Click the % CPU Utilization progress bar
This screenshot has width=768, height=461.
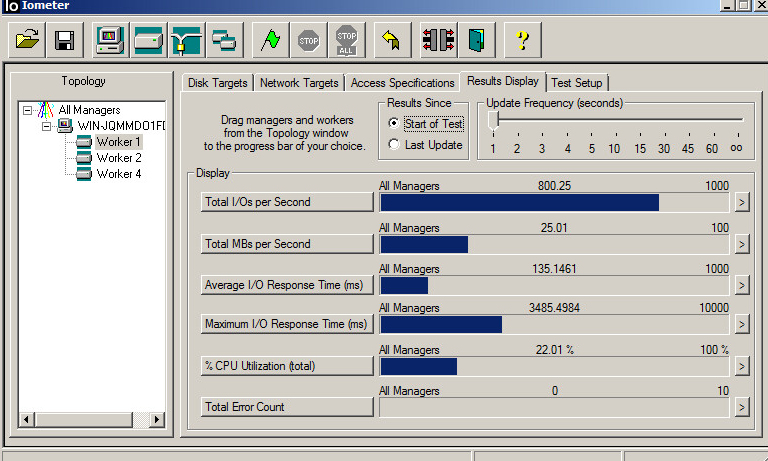(x=554, y=366)
